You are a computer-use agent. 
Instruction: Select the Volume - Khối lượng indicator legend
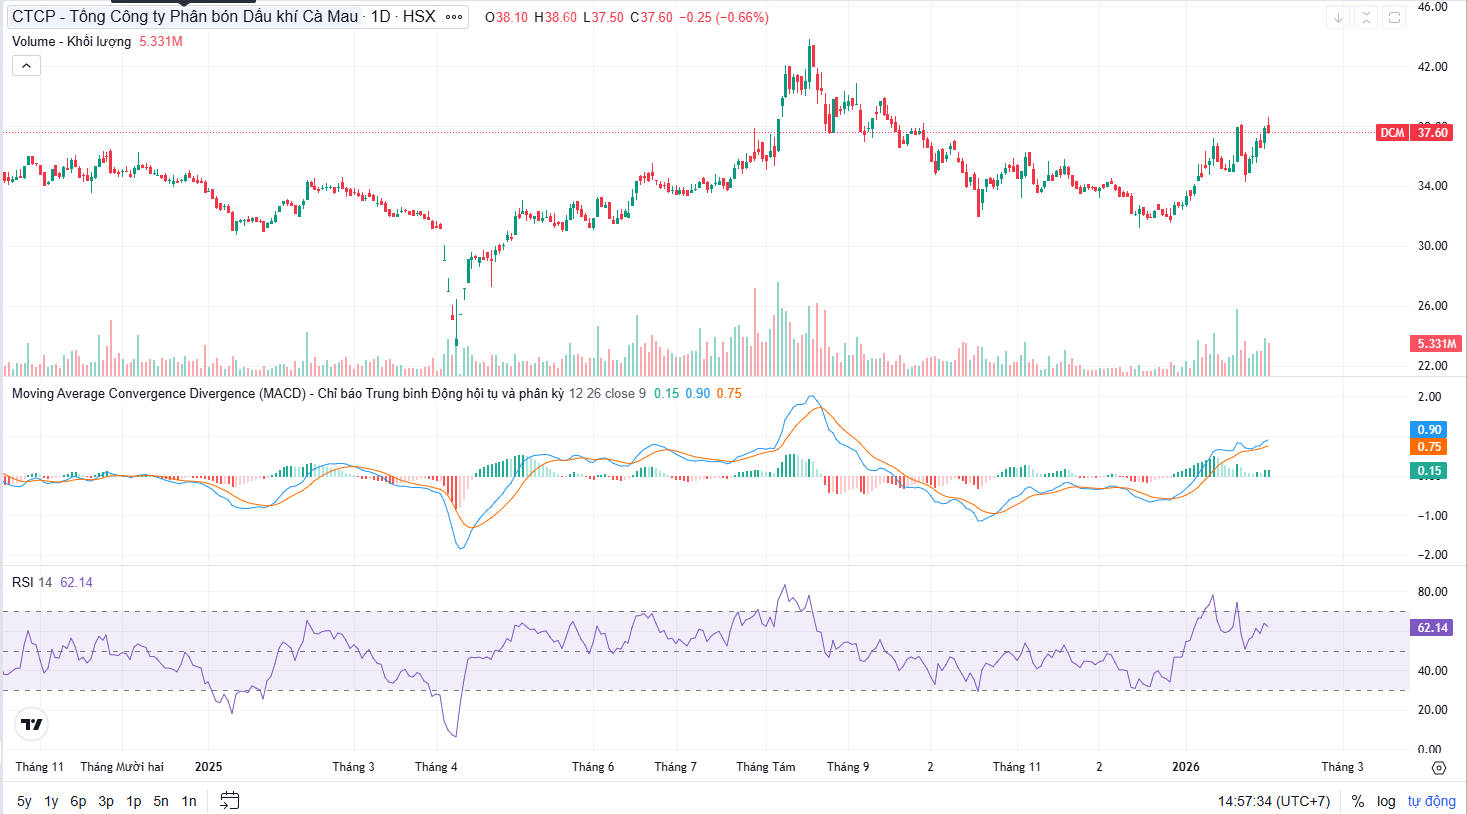[71, 41]
